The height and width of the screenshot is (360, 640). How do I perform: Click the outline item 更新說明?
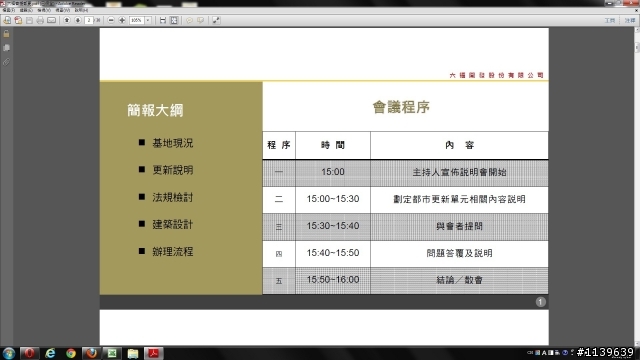173,170
